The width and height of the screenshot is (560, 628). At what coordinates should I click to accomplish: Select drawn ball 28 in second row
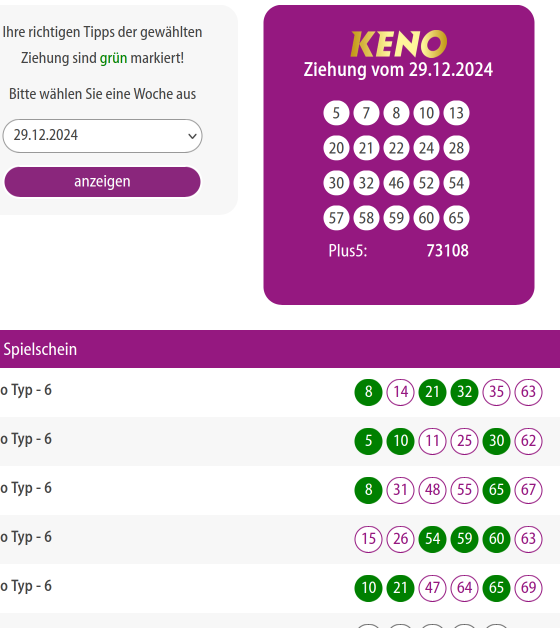(456, 148)
